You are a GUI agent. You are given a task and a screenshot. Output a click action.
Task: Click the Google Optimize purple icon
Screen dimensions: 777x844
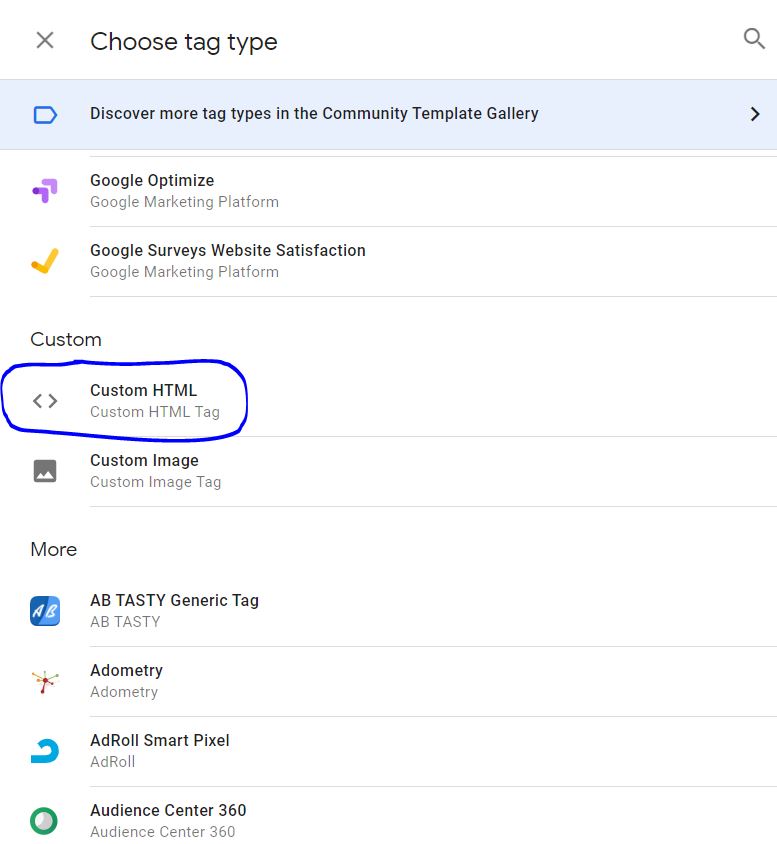point(45,191)
